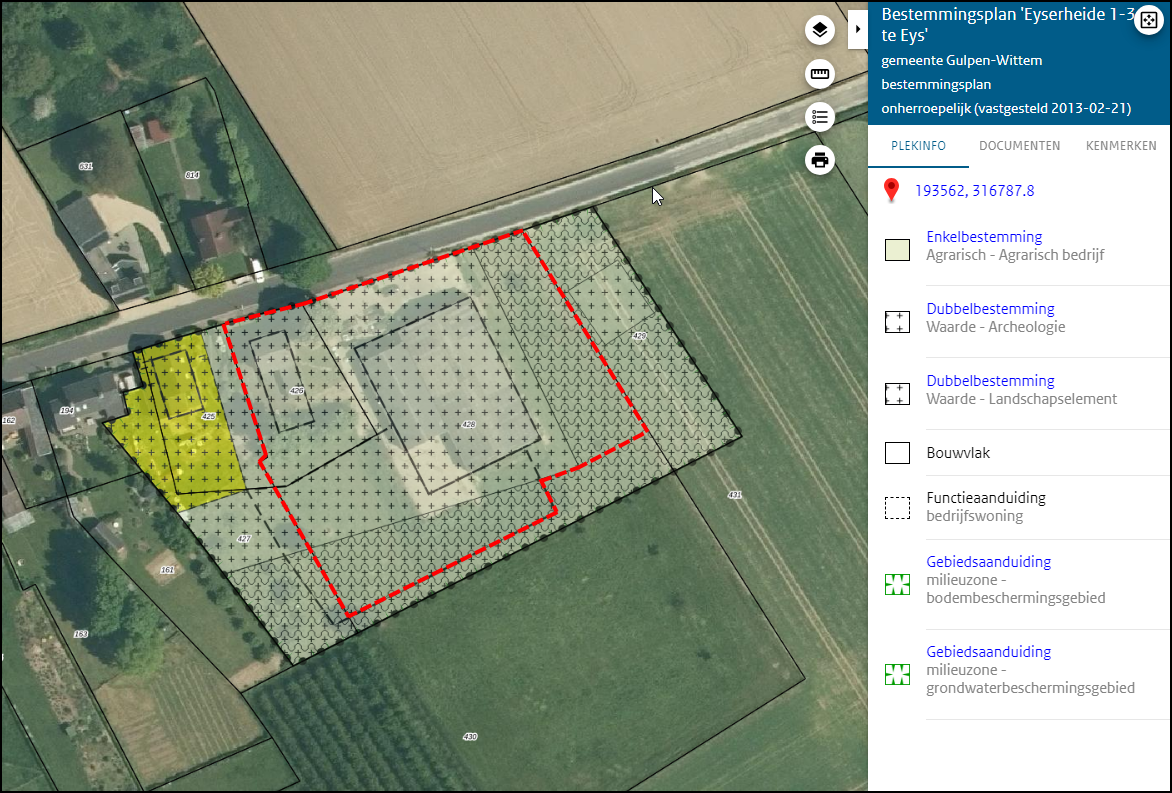Click parcel 431 label on the map

(x=735, y=495)
